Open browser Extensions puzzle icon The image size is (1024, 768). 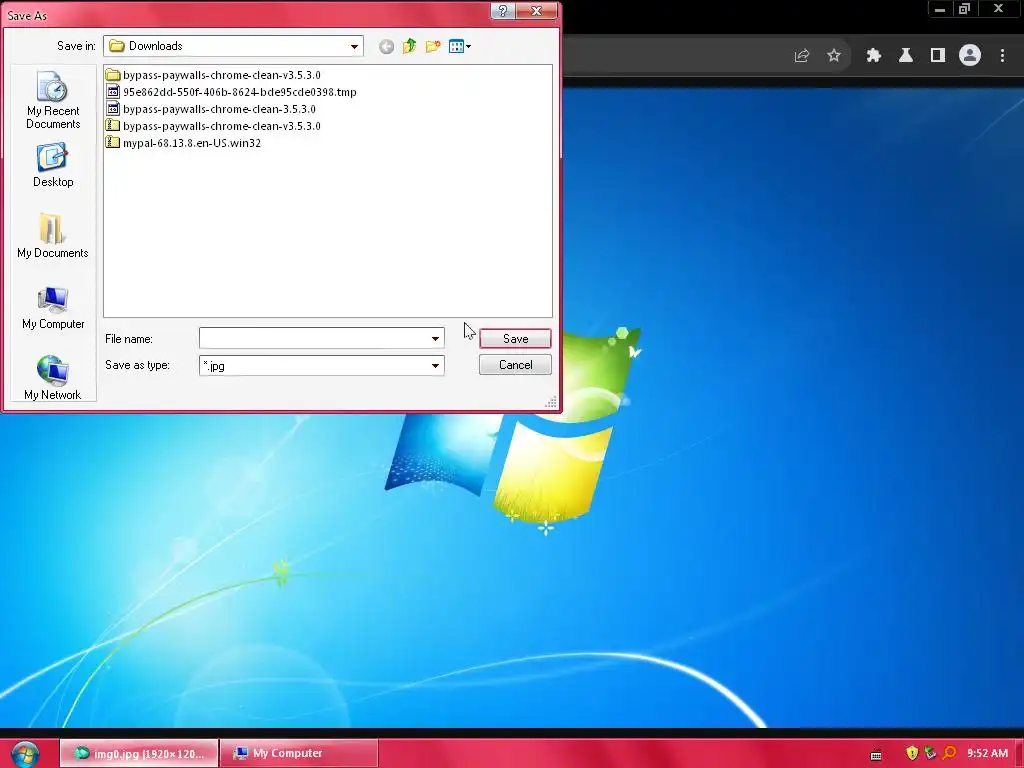pos(874,56)
